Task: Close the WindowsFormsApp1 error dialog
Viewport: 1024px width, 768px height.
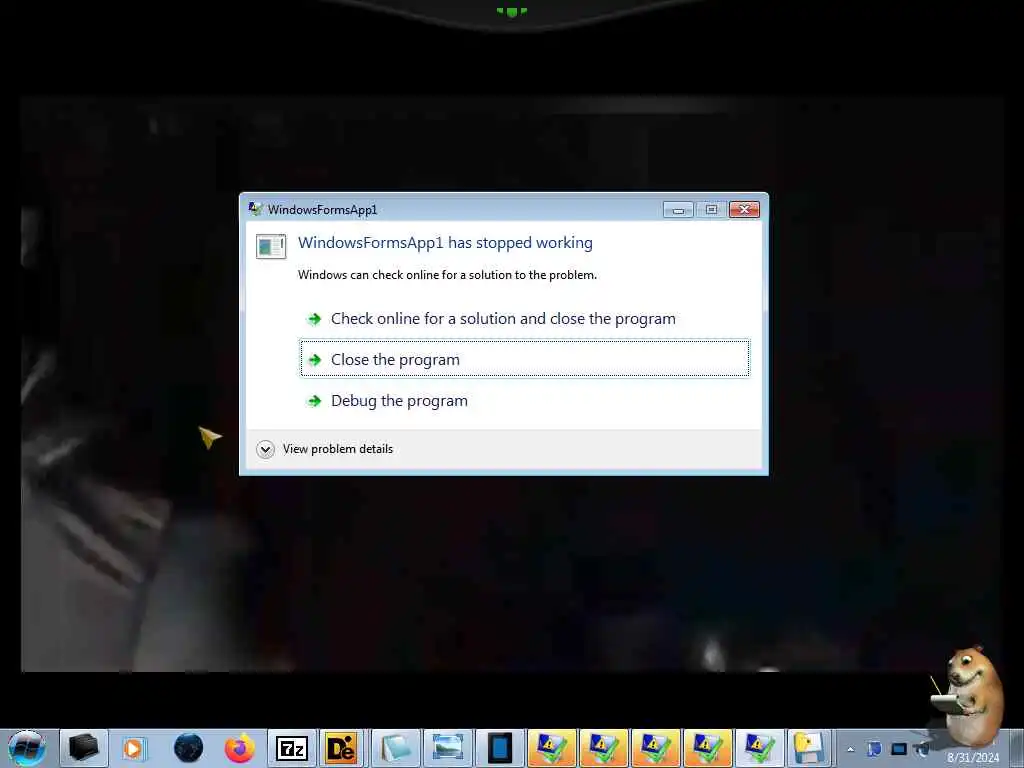Action: (744, 210)
